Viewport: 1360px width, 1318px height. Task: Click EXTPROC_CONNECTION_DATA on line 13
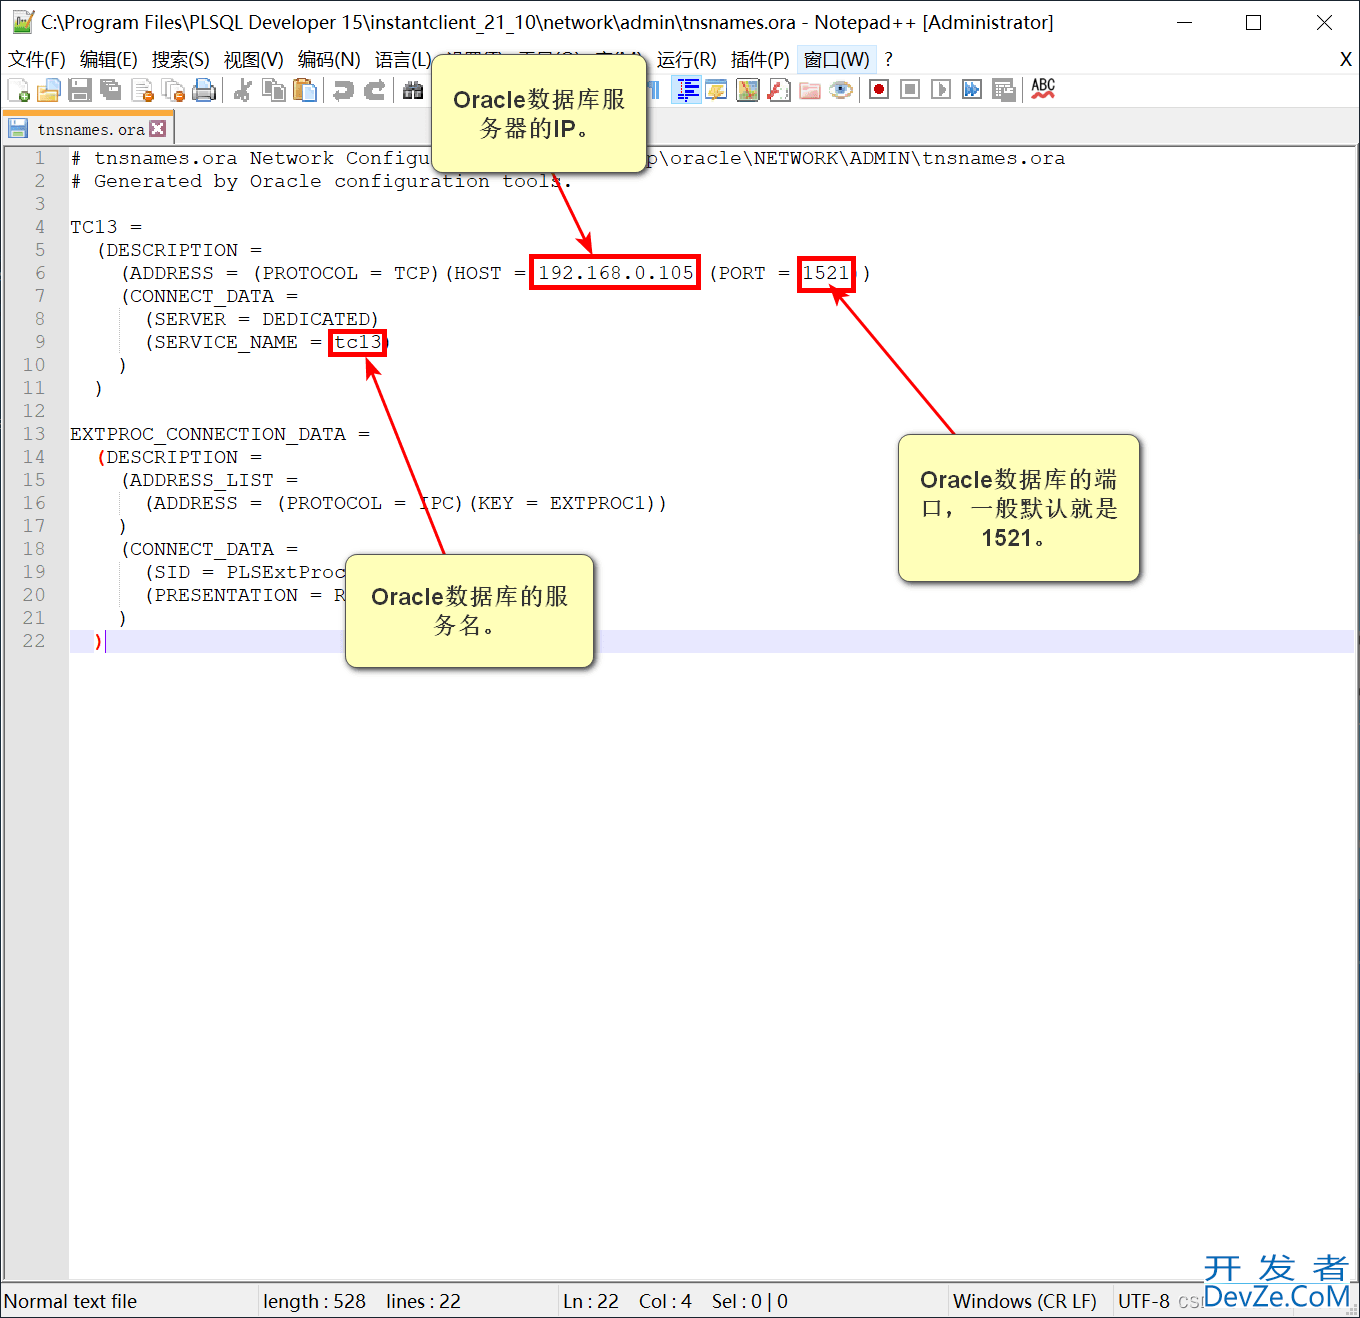(x=208, y=434)
